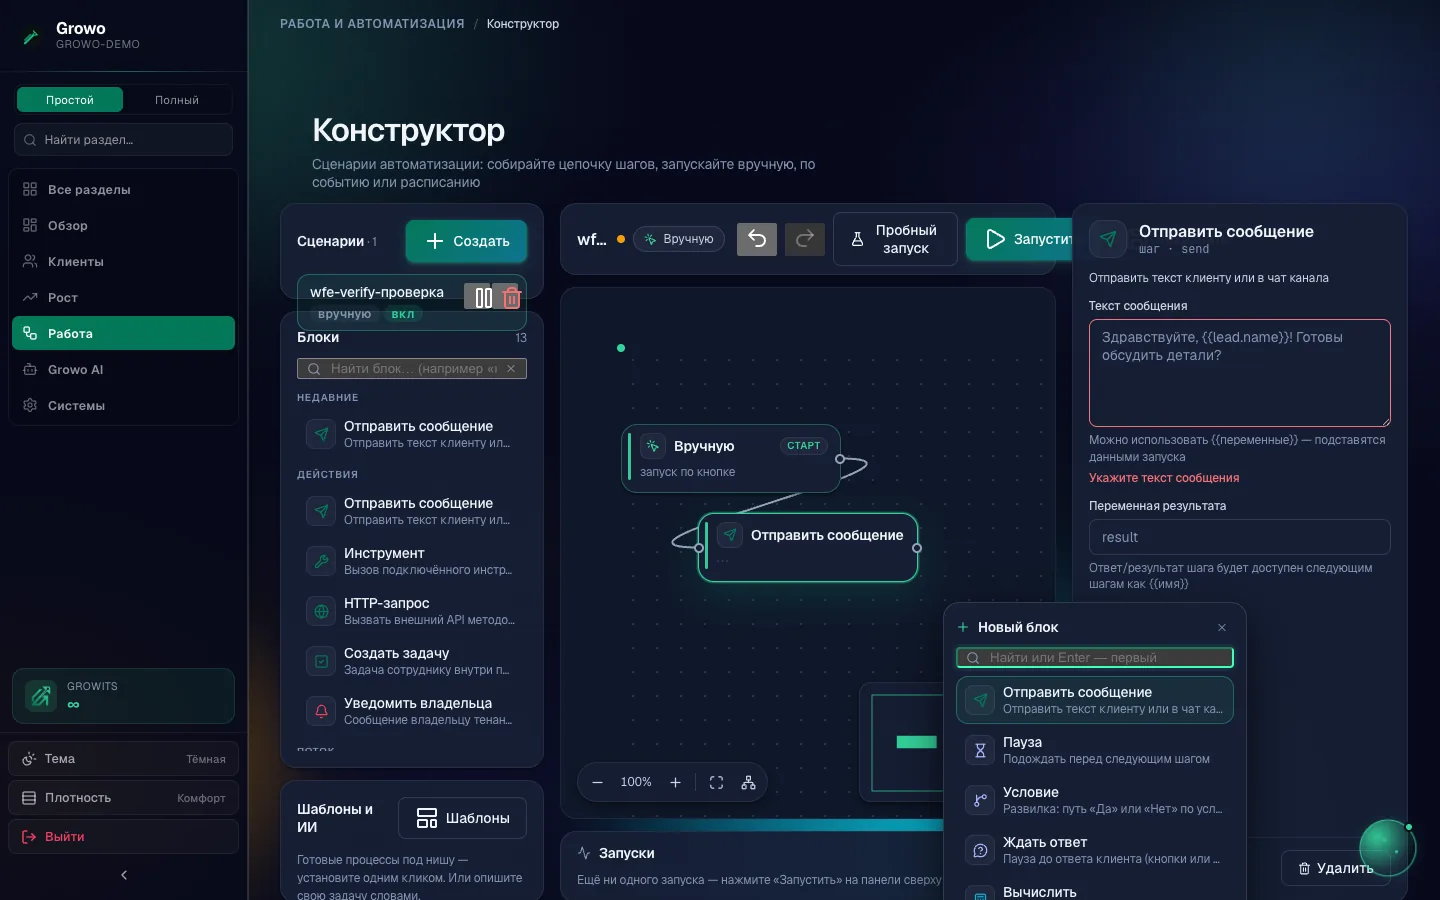Click the Шаблоны templates button
Screen dimensions: 1440x900
[x=463, y=818]
